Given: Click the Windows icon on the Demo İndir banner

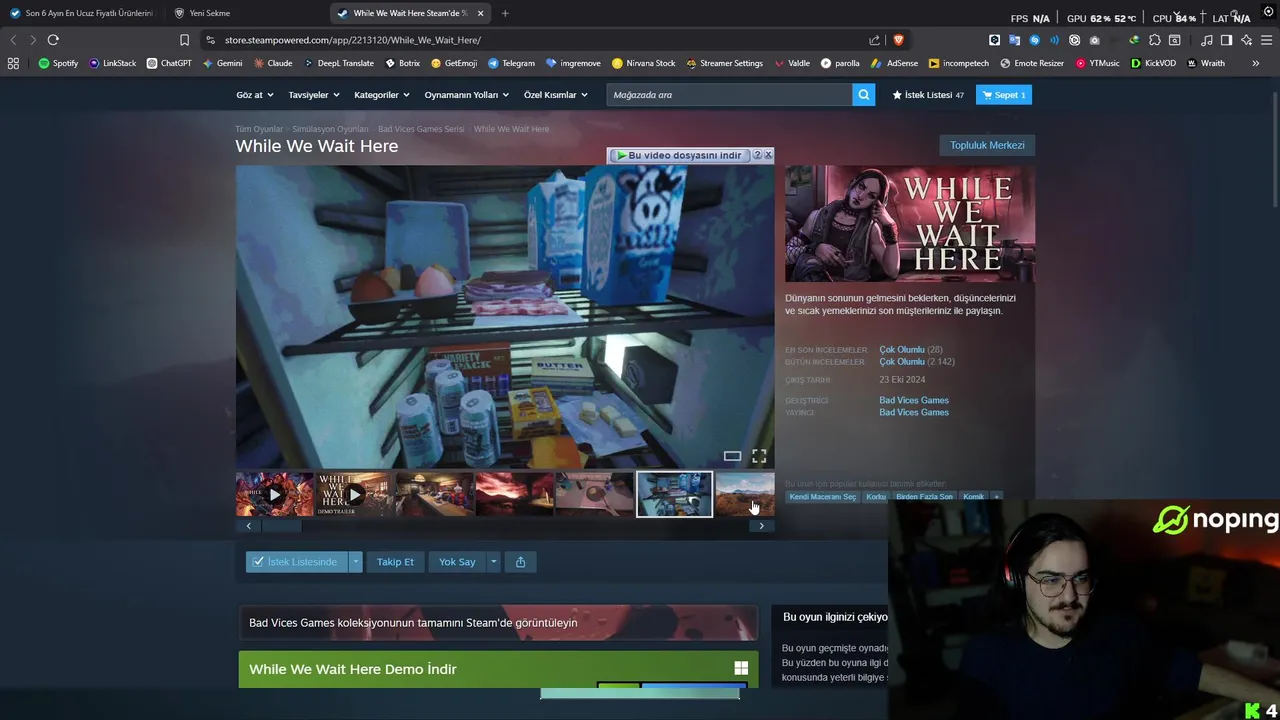Looking at the screenshot, I should [741, 669].
